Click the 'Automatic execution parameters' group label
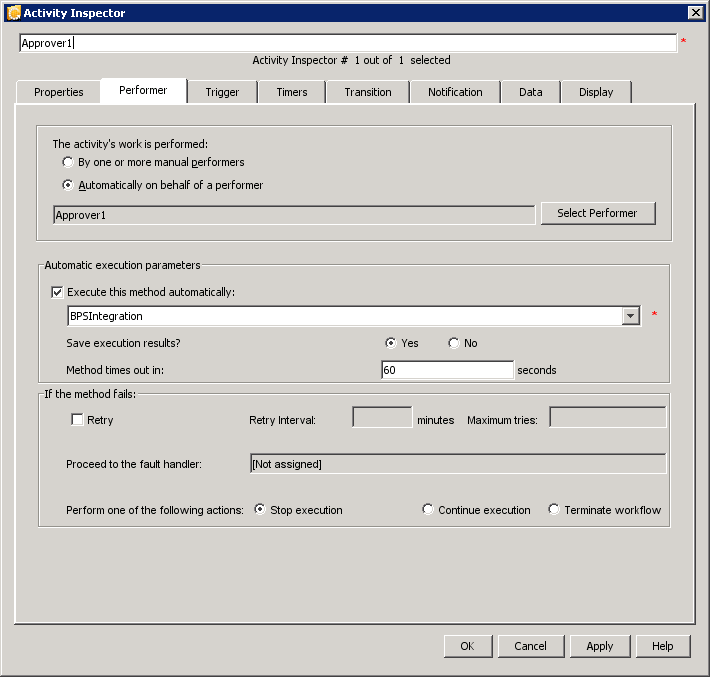 122,265
